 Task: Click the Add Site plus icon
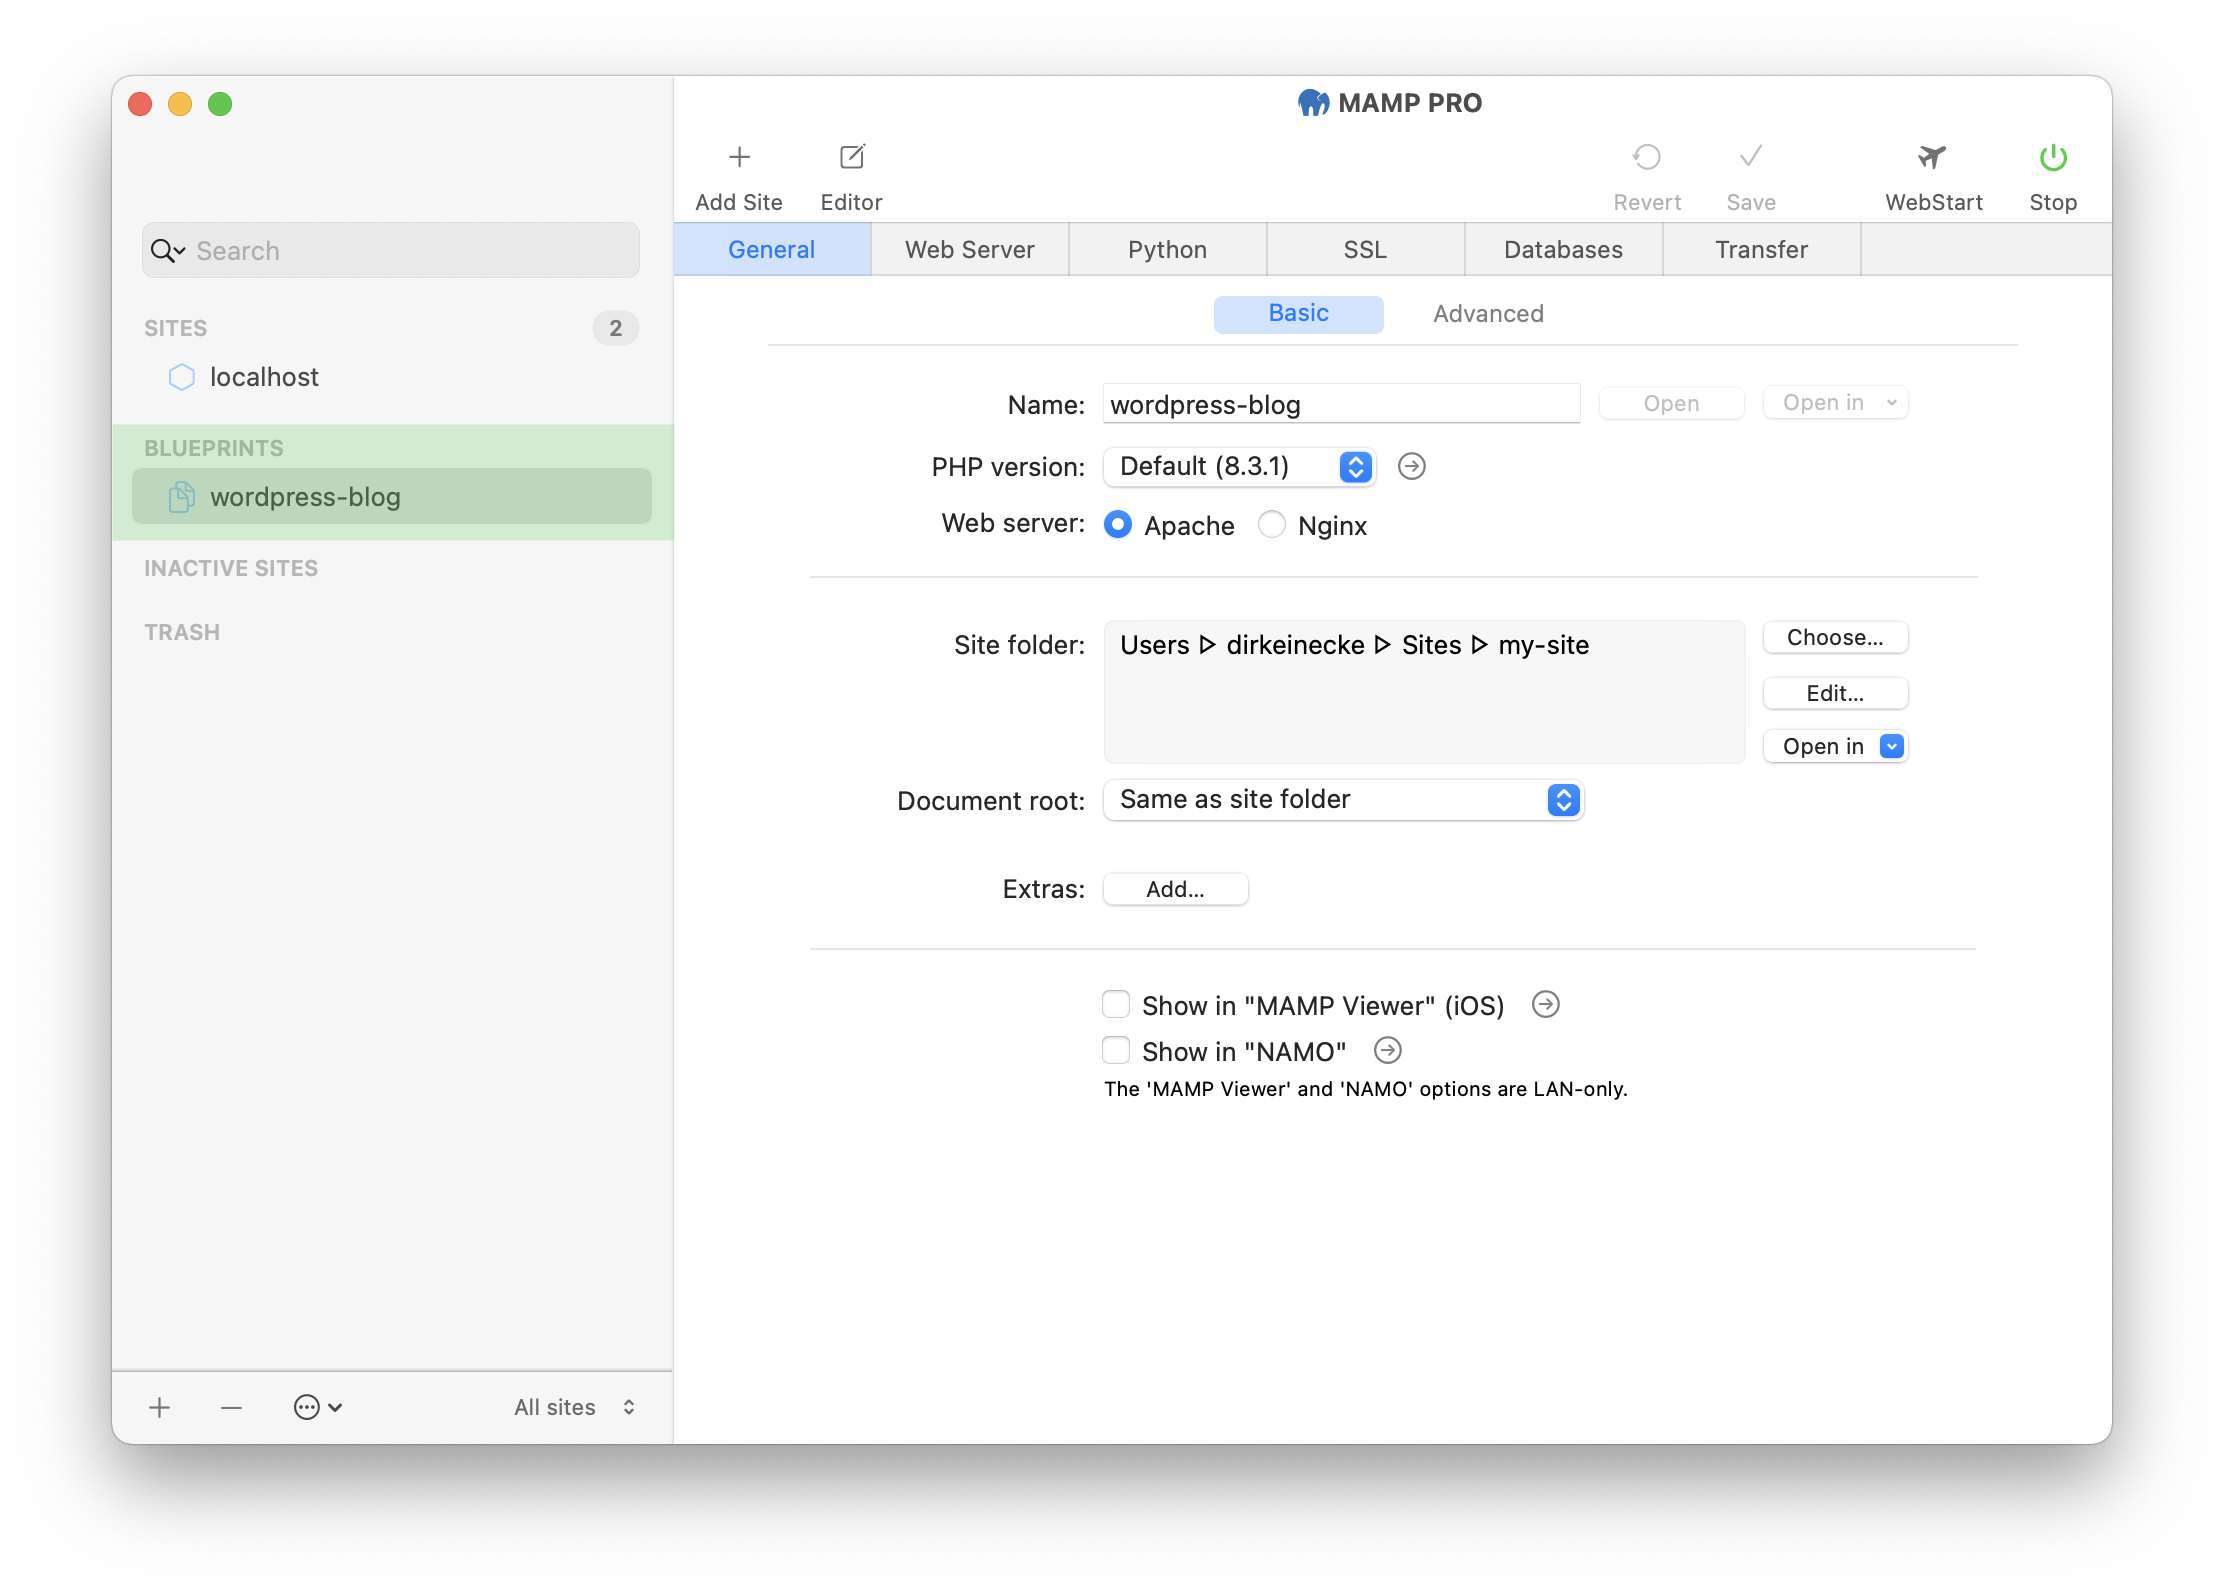tap(739, 157)
